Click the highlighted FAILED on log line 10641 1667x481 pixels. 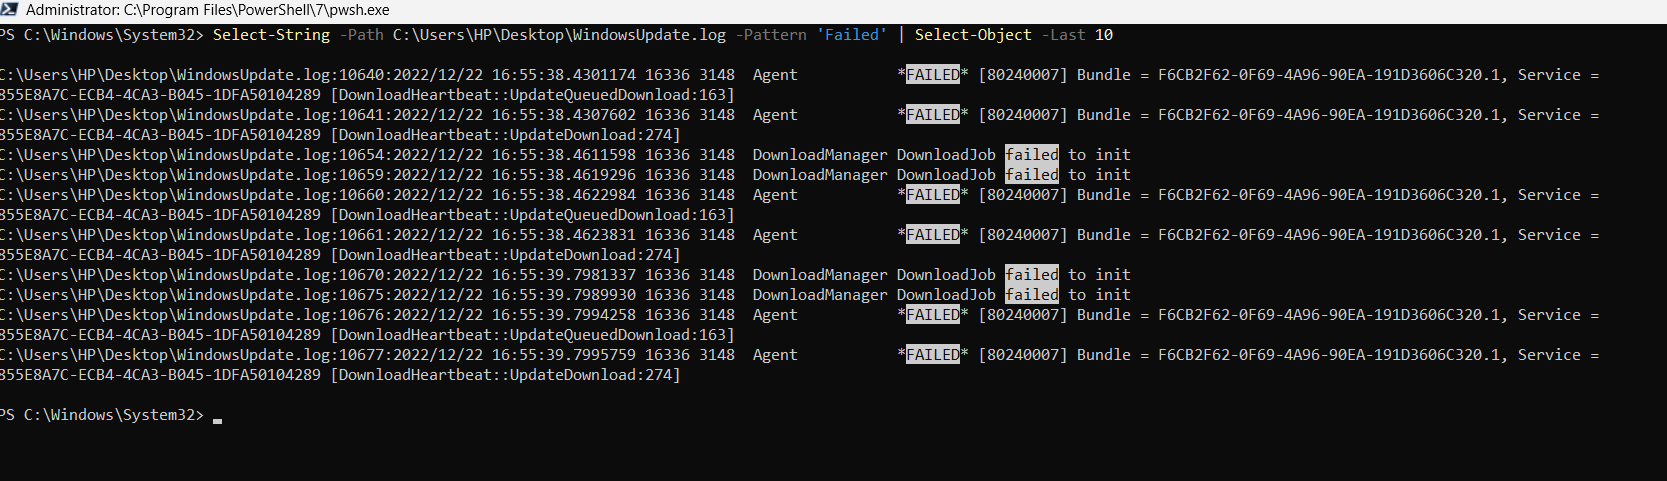tap(932, 115)
